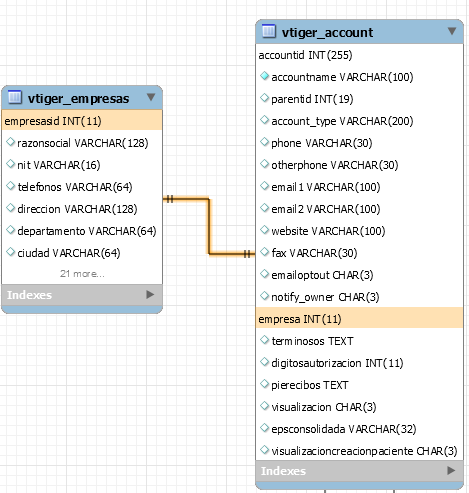Click the diamond icon beside razonsocial
The image size is (469, 493).
(x=11, y=142)
